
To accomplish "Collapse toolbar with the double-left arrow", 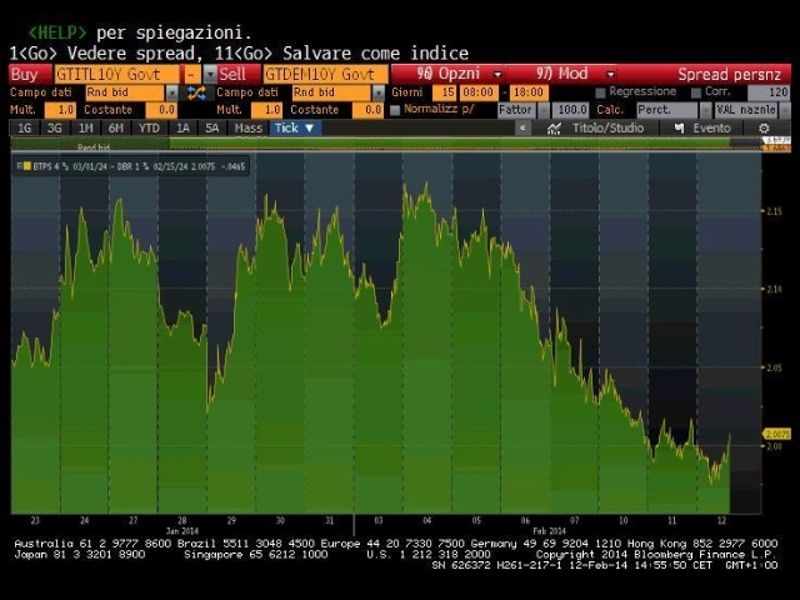I will tap(522, 128).
